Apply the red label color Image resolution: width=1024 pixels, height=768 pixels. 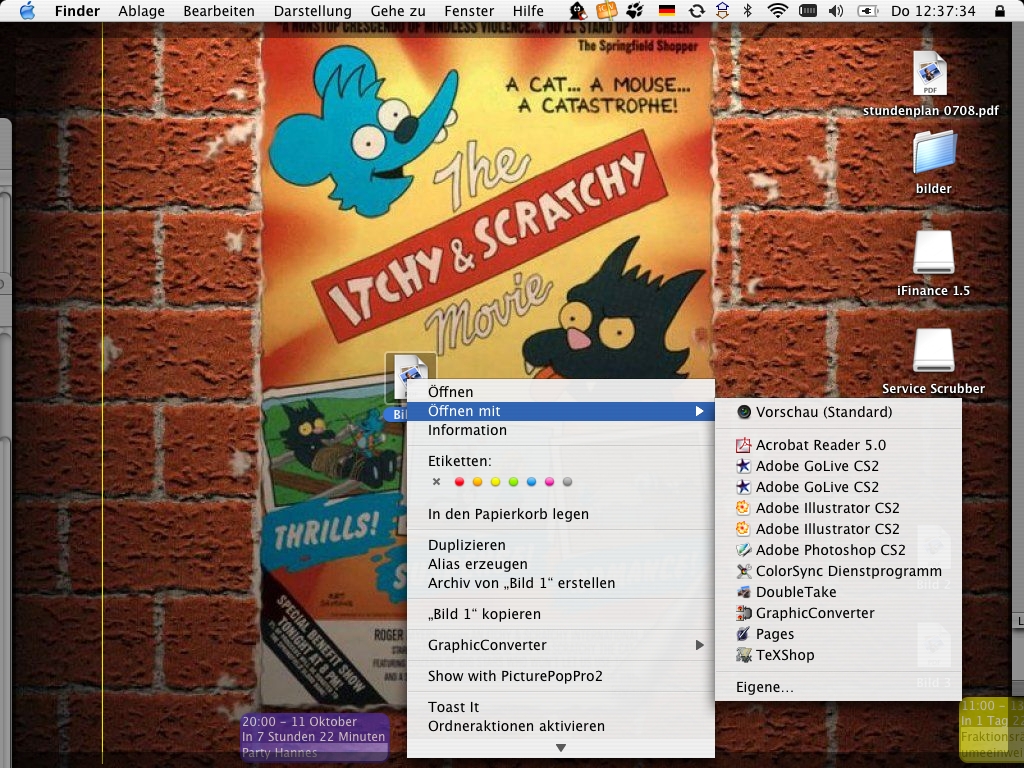(x=459, y=482)
